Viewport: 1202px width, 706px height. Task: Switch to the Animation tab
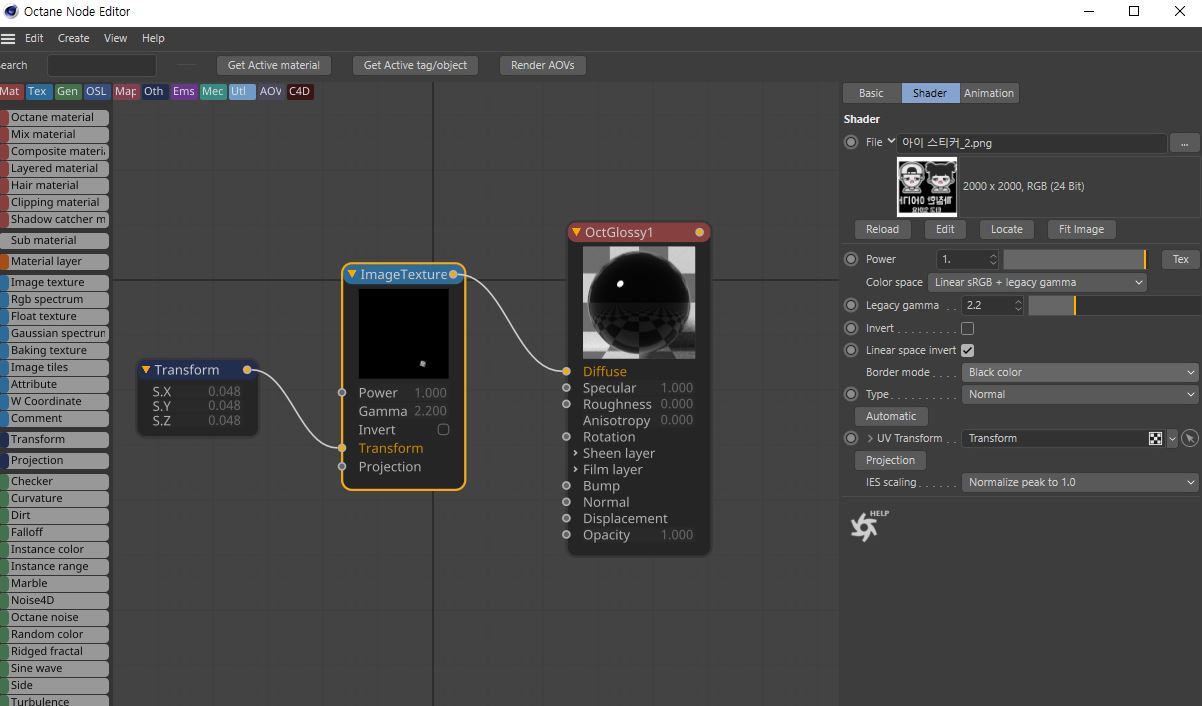pos(988,93)
